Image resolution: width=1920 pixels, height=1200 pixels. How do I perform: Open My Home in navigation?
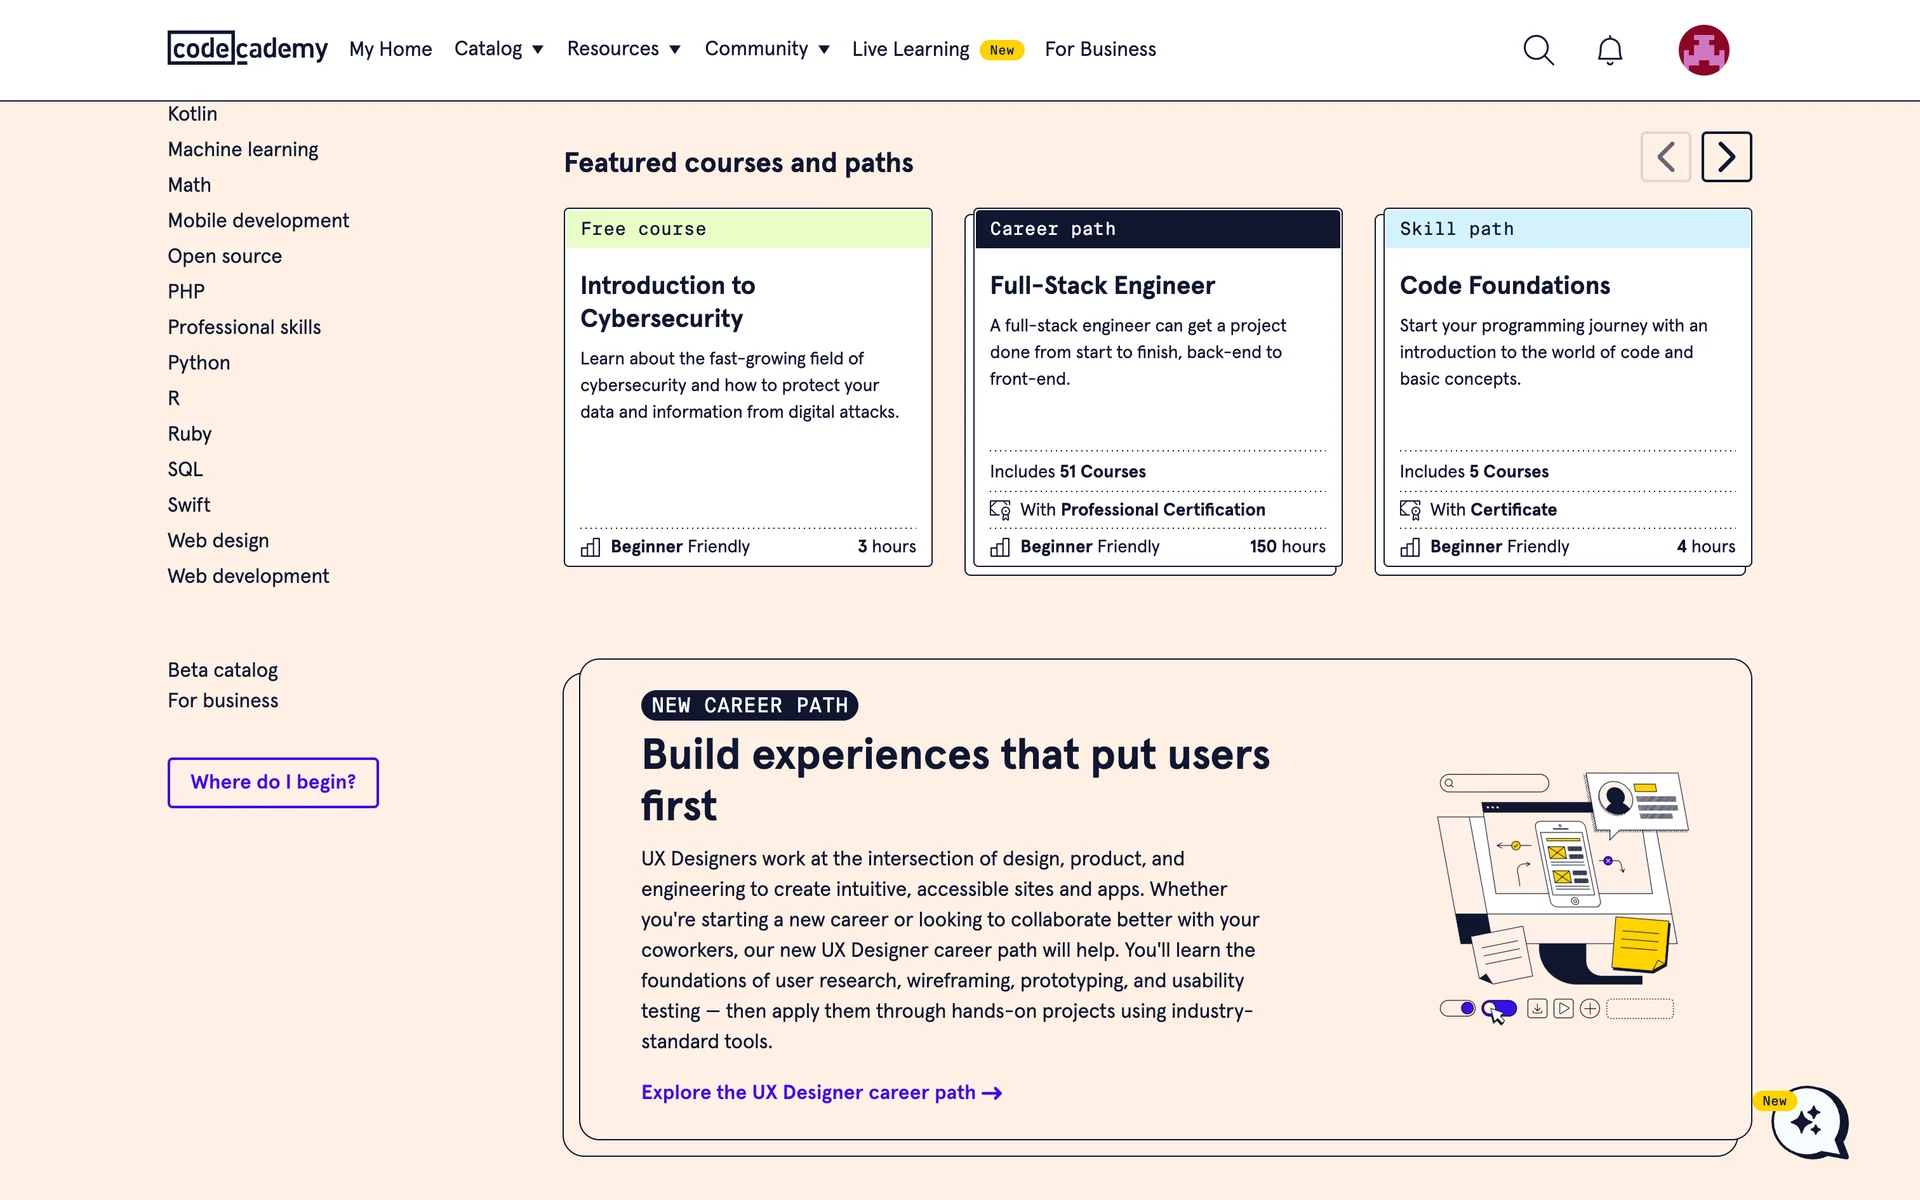(390, 49)
